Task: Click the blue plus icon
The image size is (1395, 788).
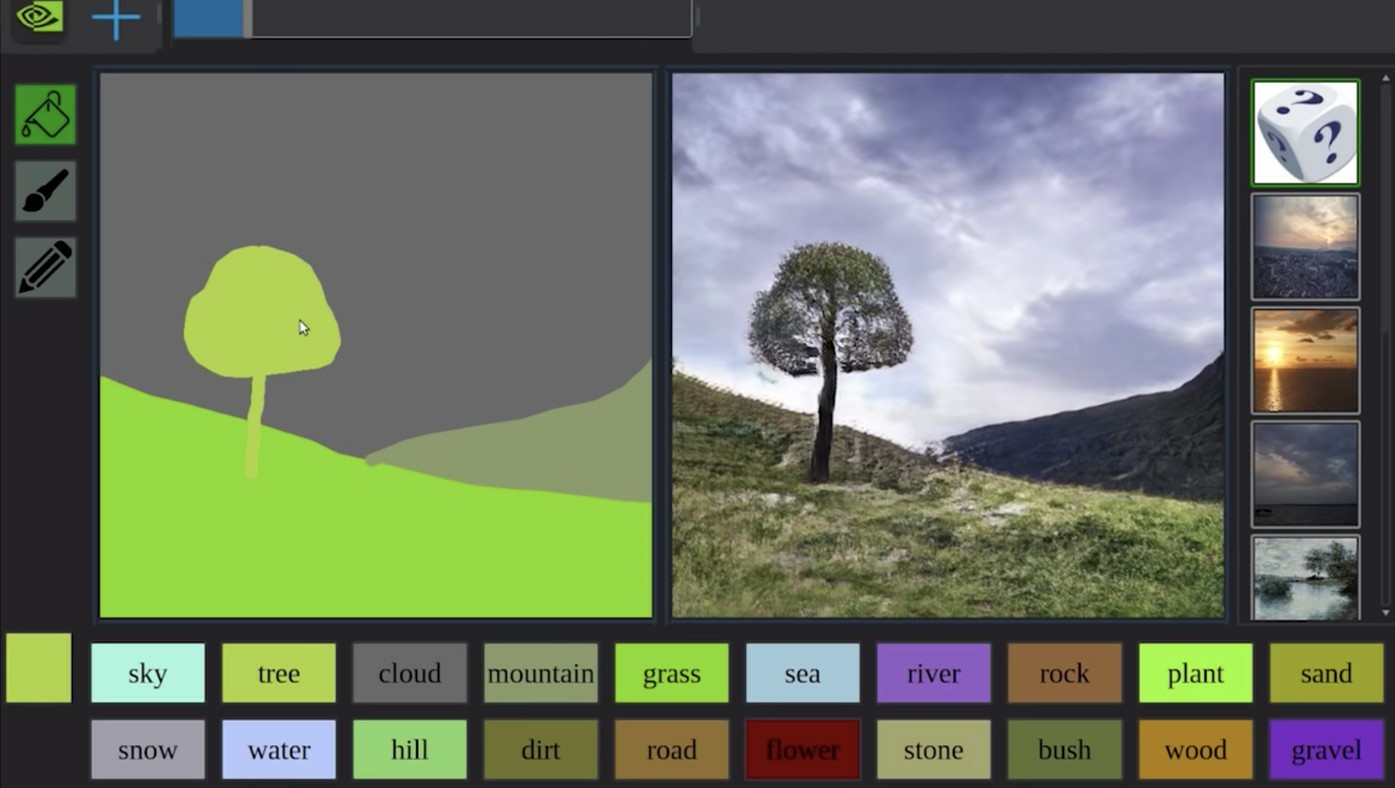Action: tap(116, 19)
